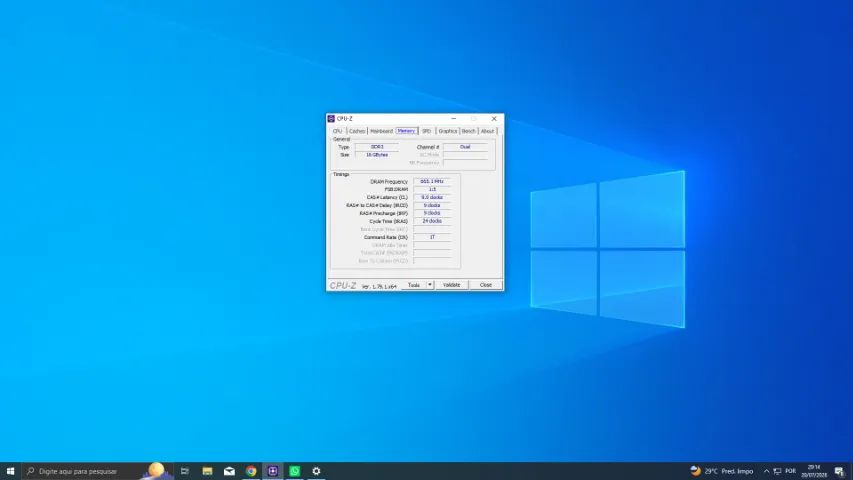Click the network icon in system tray

[x=777, y=471]
